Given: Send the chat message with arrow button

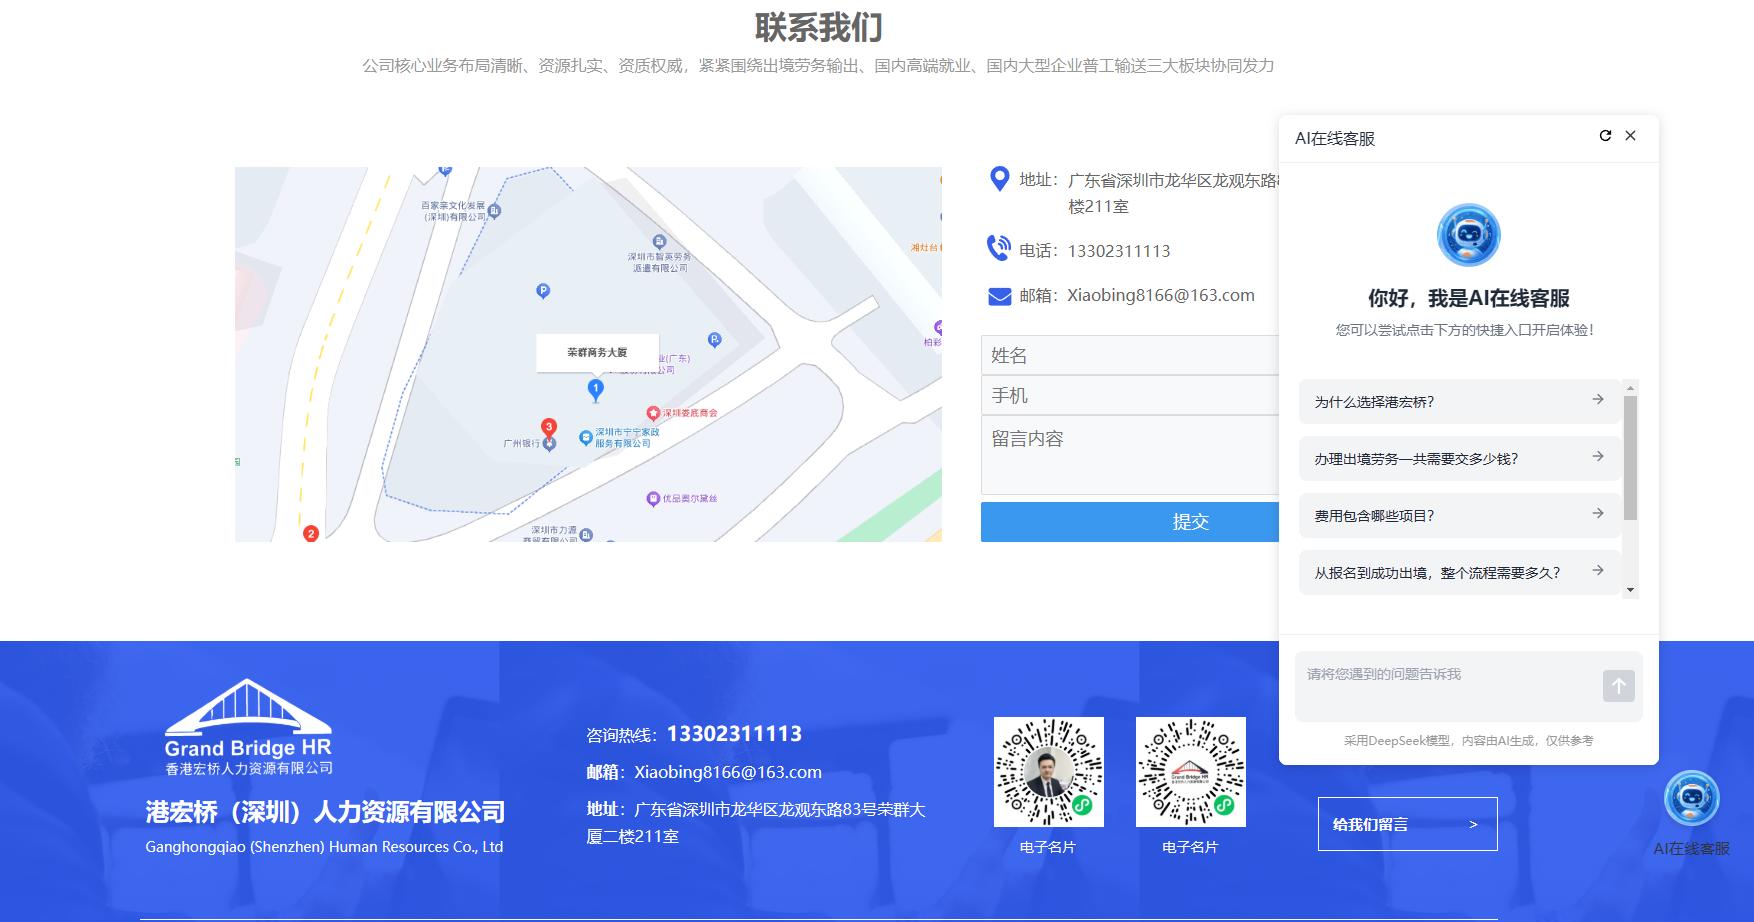Looking at the screenshot, I should coord(1619,686).
